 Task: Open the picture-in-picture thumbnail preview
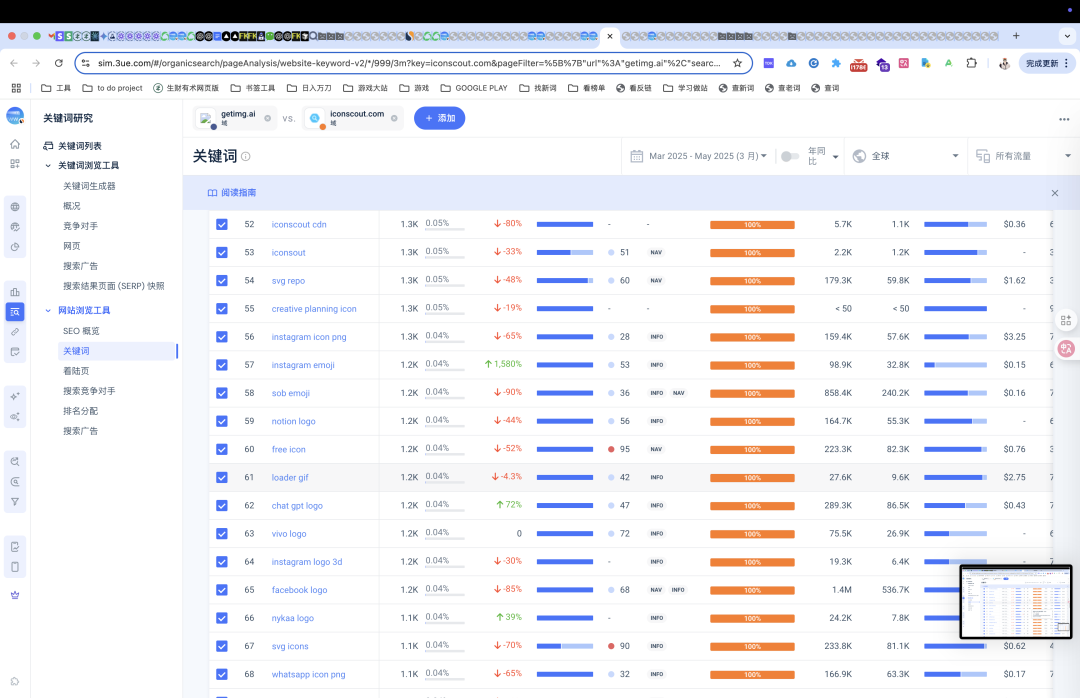(1016, 602)
